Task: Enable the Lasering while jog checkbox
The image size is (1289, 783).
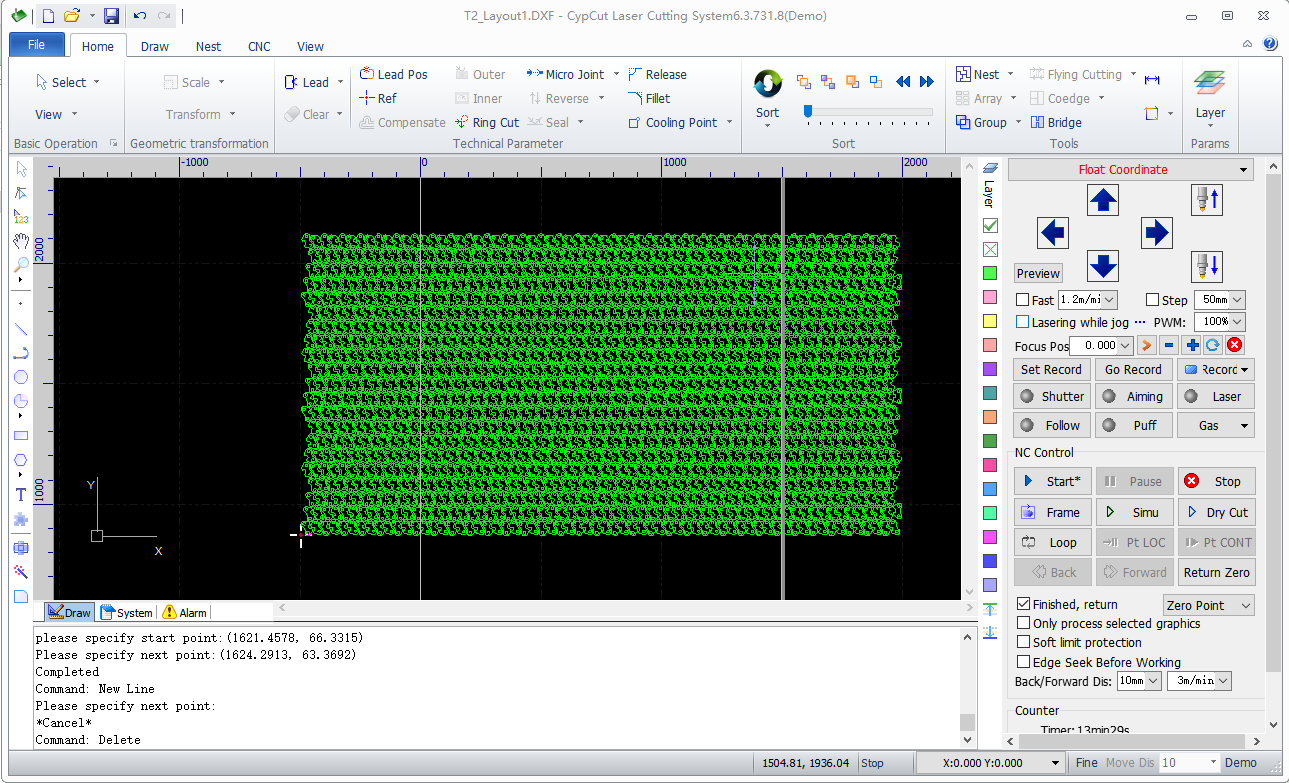Action: pyautogui.click(x=1022, y=322)
